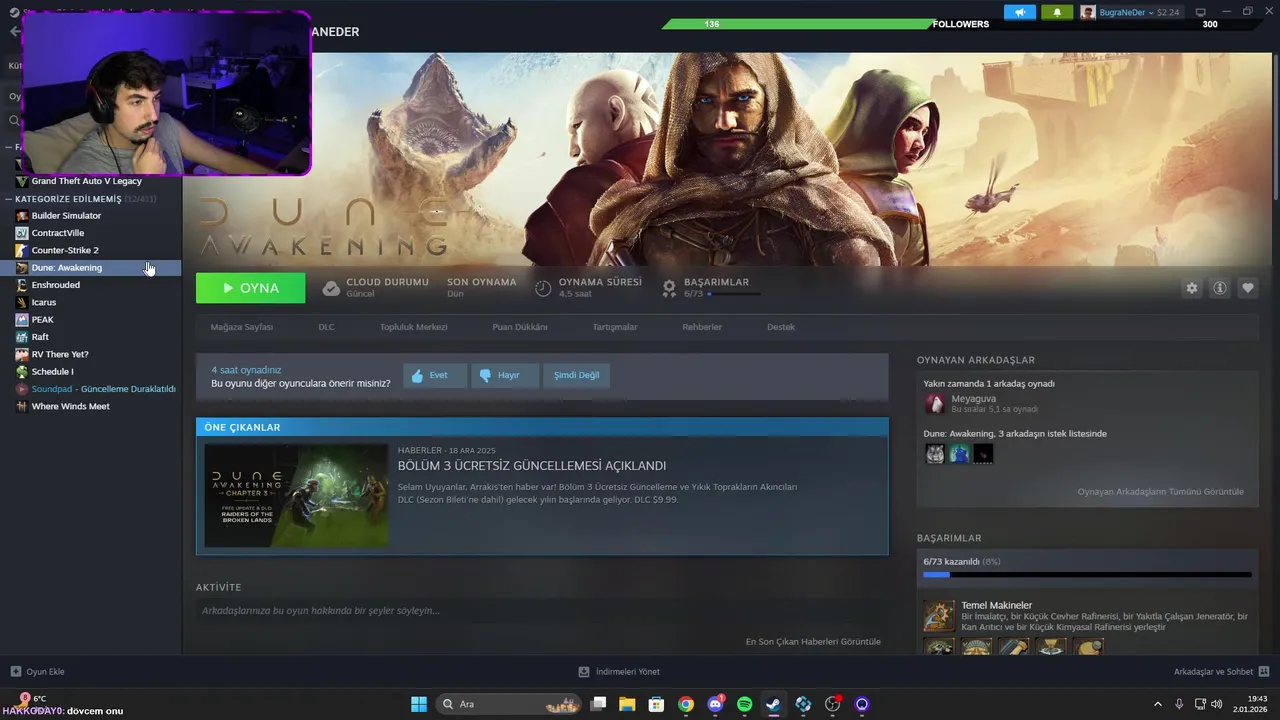Open the Rehberler tab

[x=702, y=327]
